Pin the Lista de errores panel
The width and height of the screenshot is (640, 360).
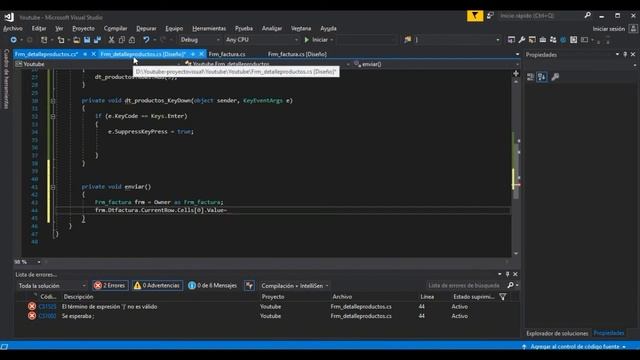coord(507,274)
